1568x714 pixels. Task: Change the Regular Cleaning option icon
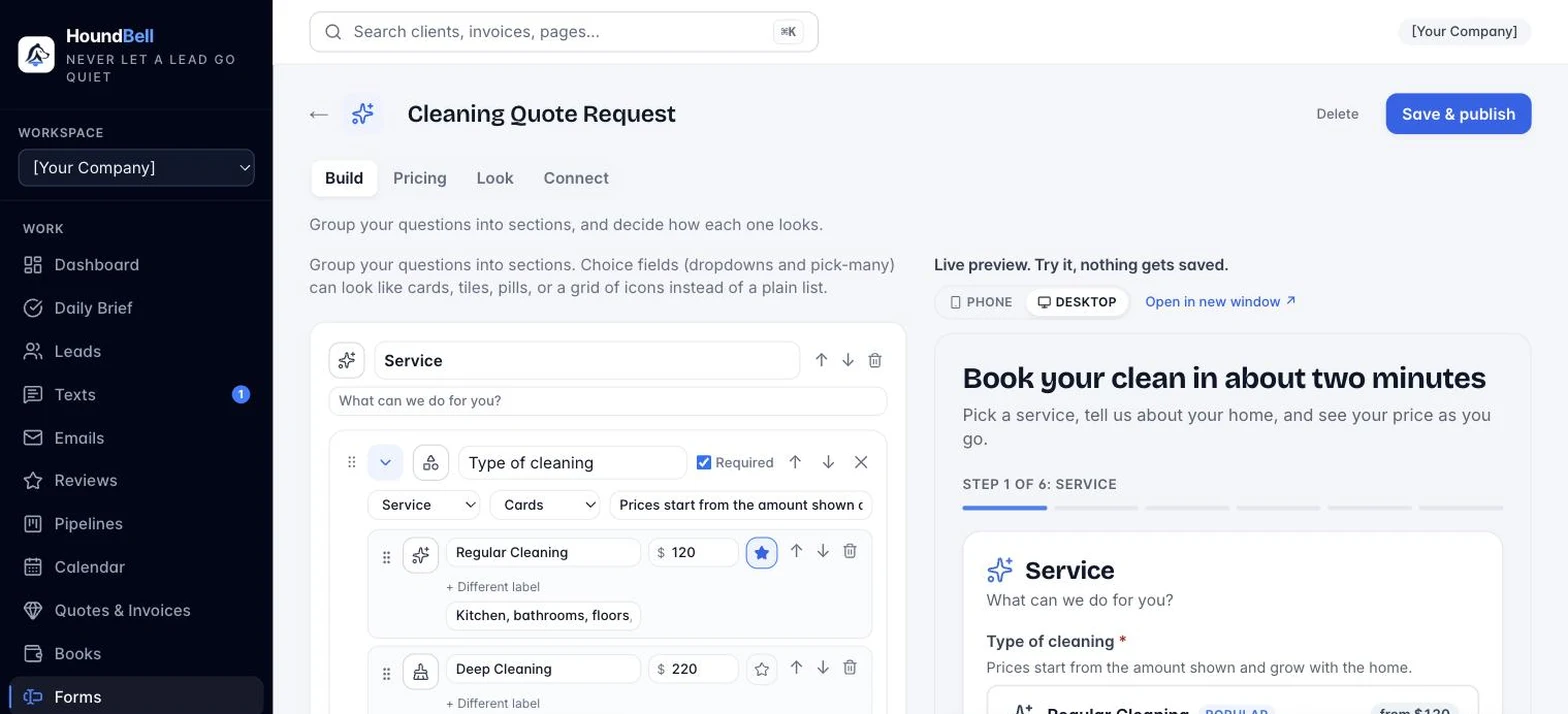click(x=421, y=554)
